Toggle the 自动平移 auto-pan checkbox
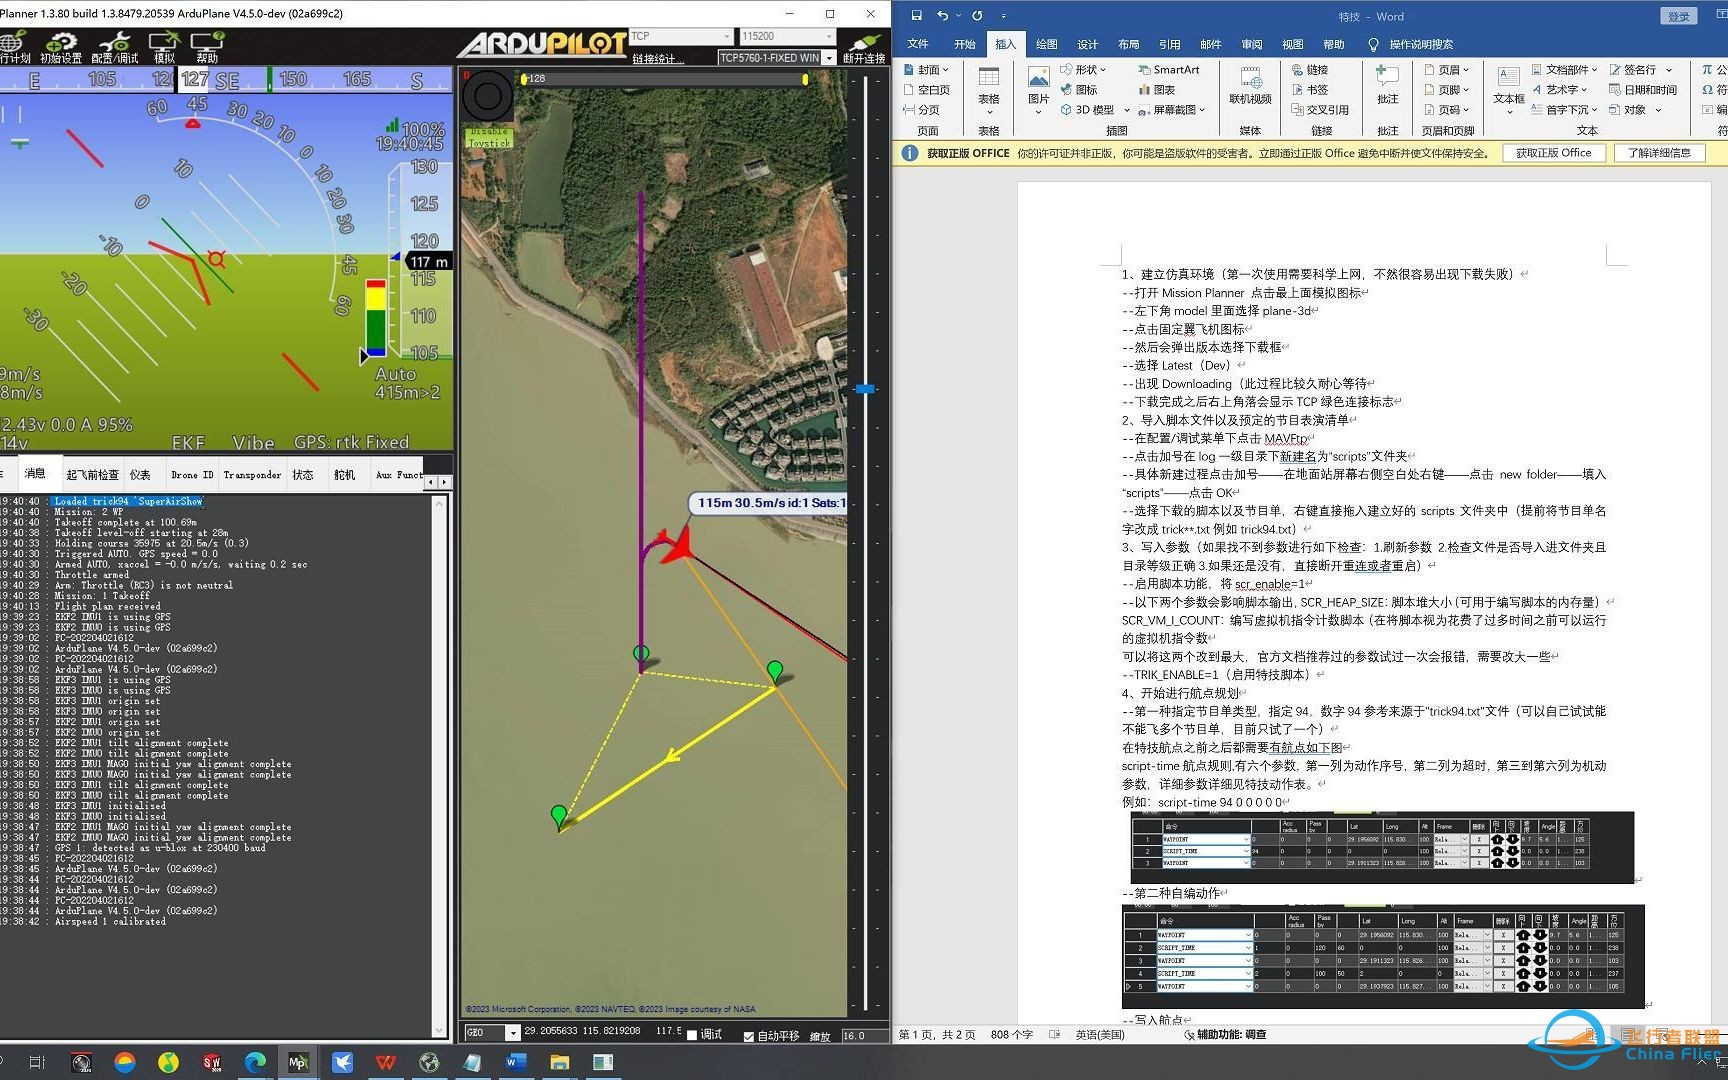 (x=749, y=1036)
